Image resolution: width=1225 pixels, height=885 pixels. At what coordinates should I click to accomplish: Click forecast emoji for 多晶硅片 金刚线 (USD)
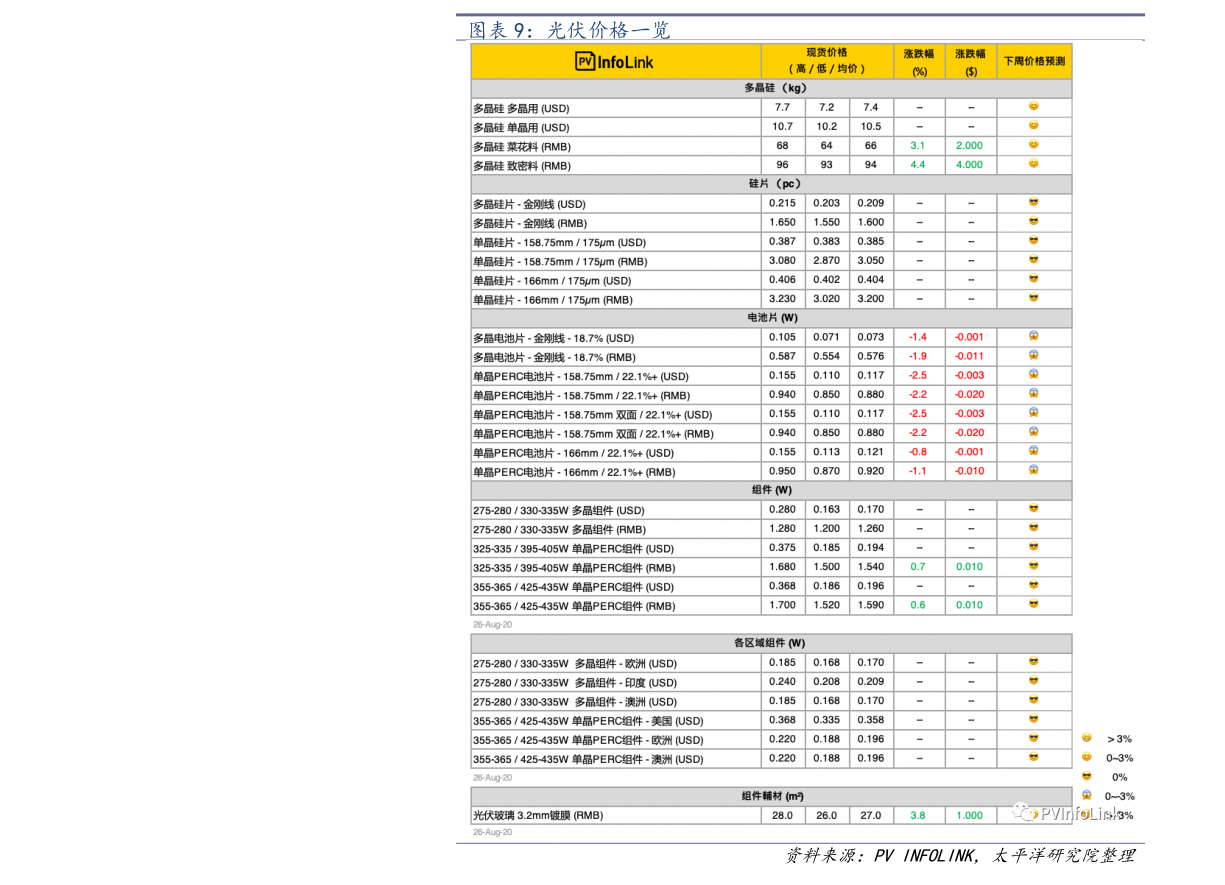coord(1033,203)
